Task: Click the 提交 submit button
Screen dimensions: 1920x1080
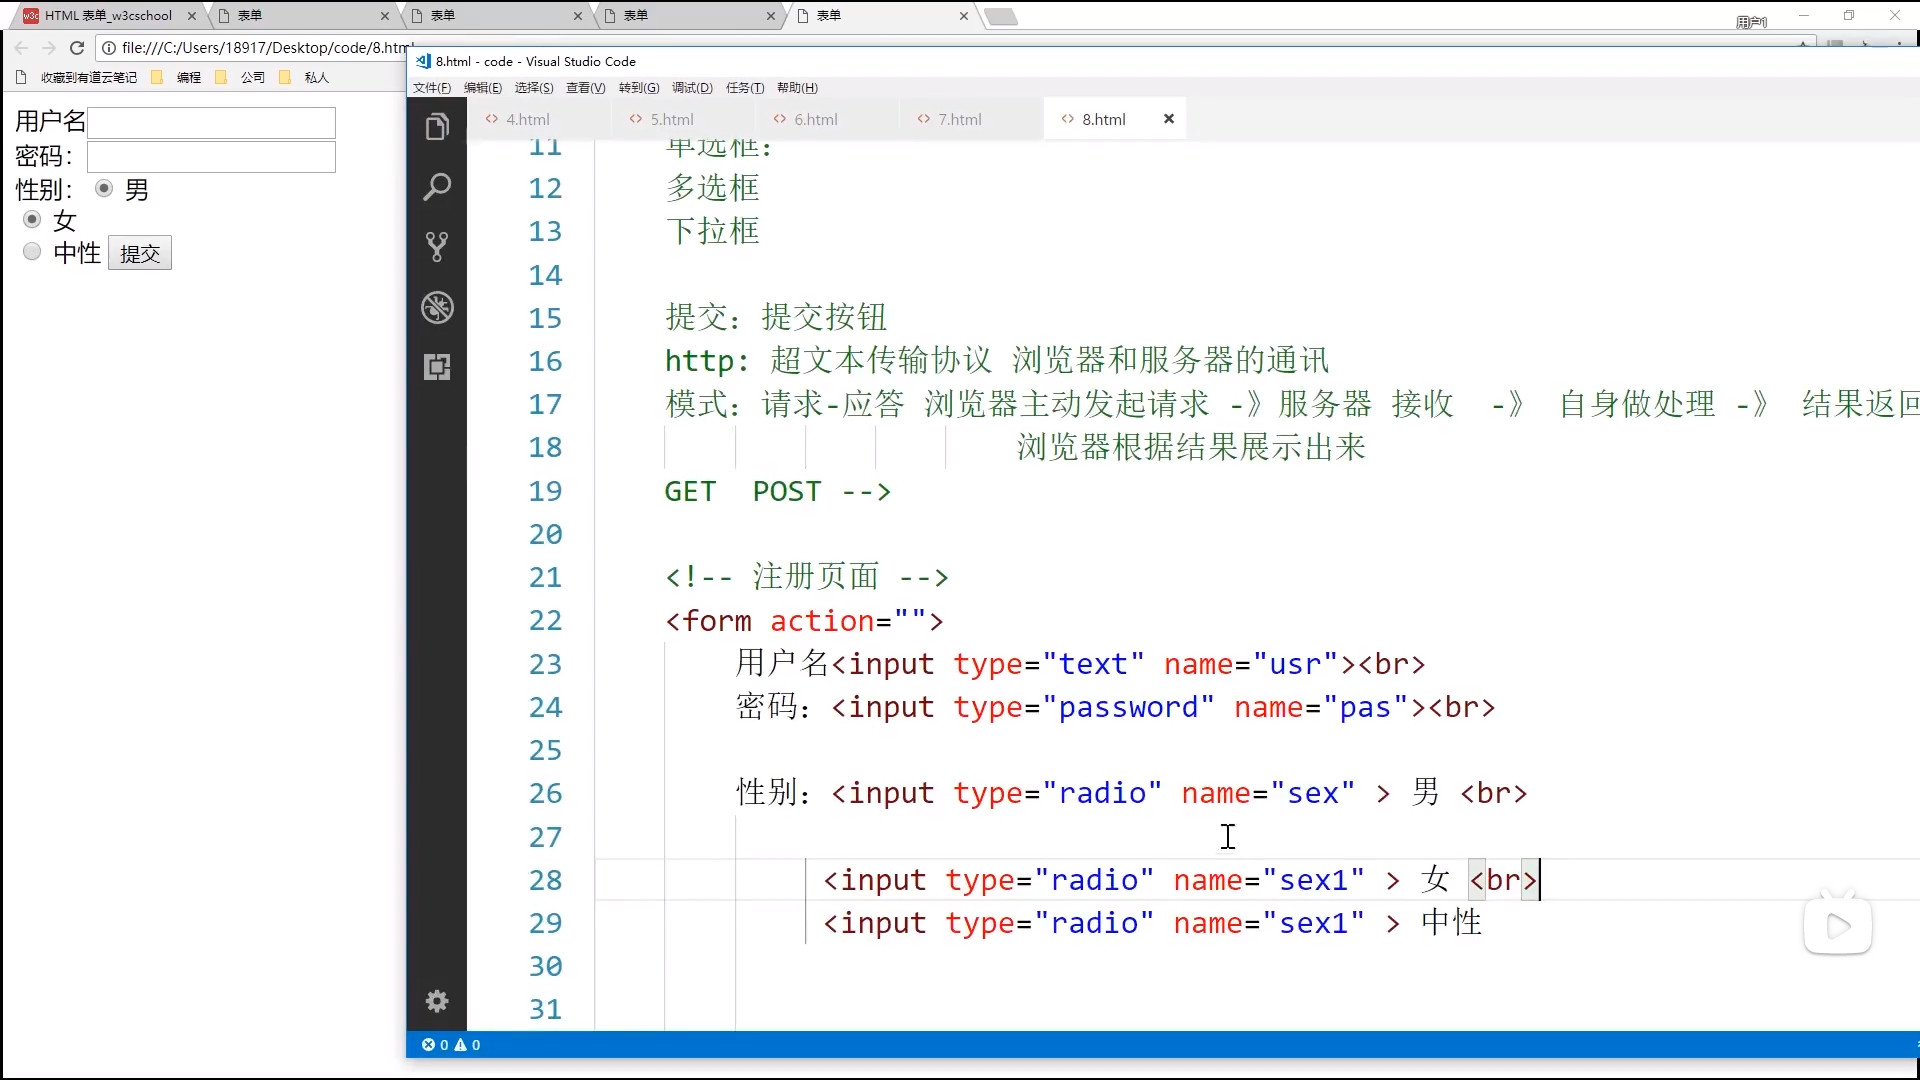Action: click(x=140, y=253)
